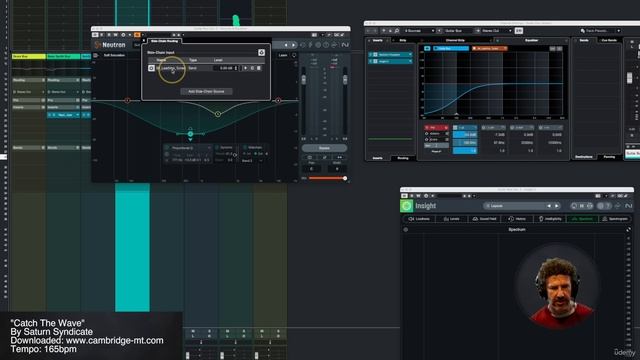Expand the Spectrum panel to full view

628,230
